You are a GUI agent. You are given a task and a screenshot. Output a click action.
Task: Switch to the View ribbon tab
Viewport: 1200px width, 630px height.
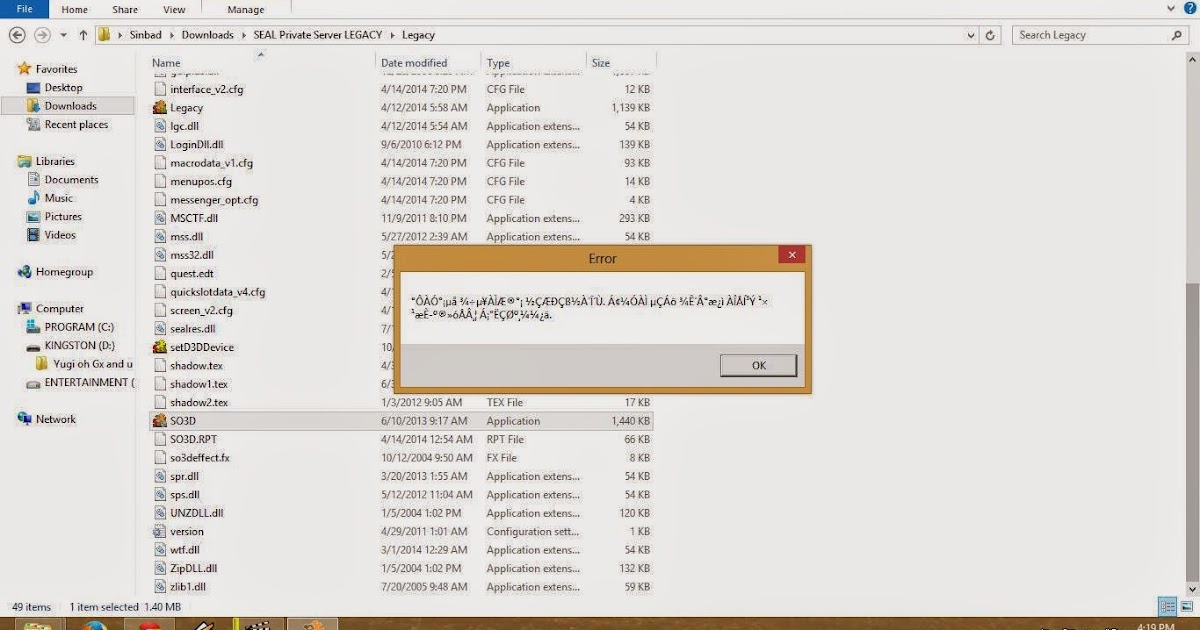point(174,9)
